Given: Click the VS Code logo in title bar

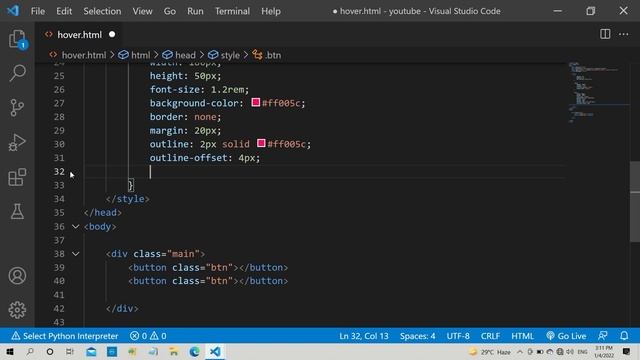Looking at the screenshot, I should pyautogui.click(x=13, y=11).
